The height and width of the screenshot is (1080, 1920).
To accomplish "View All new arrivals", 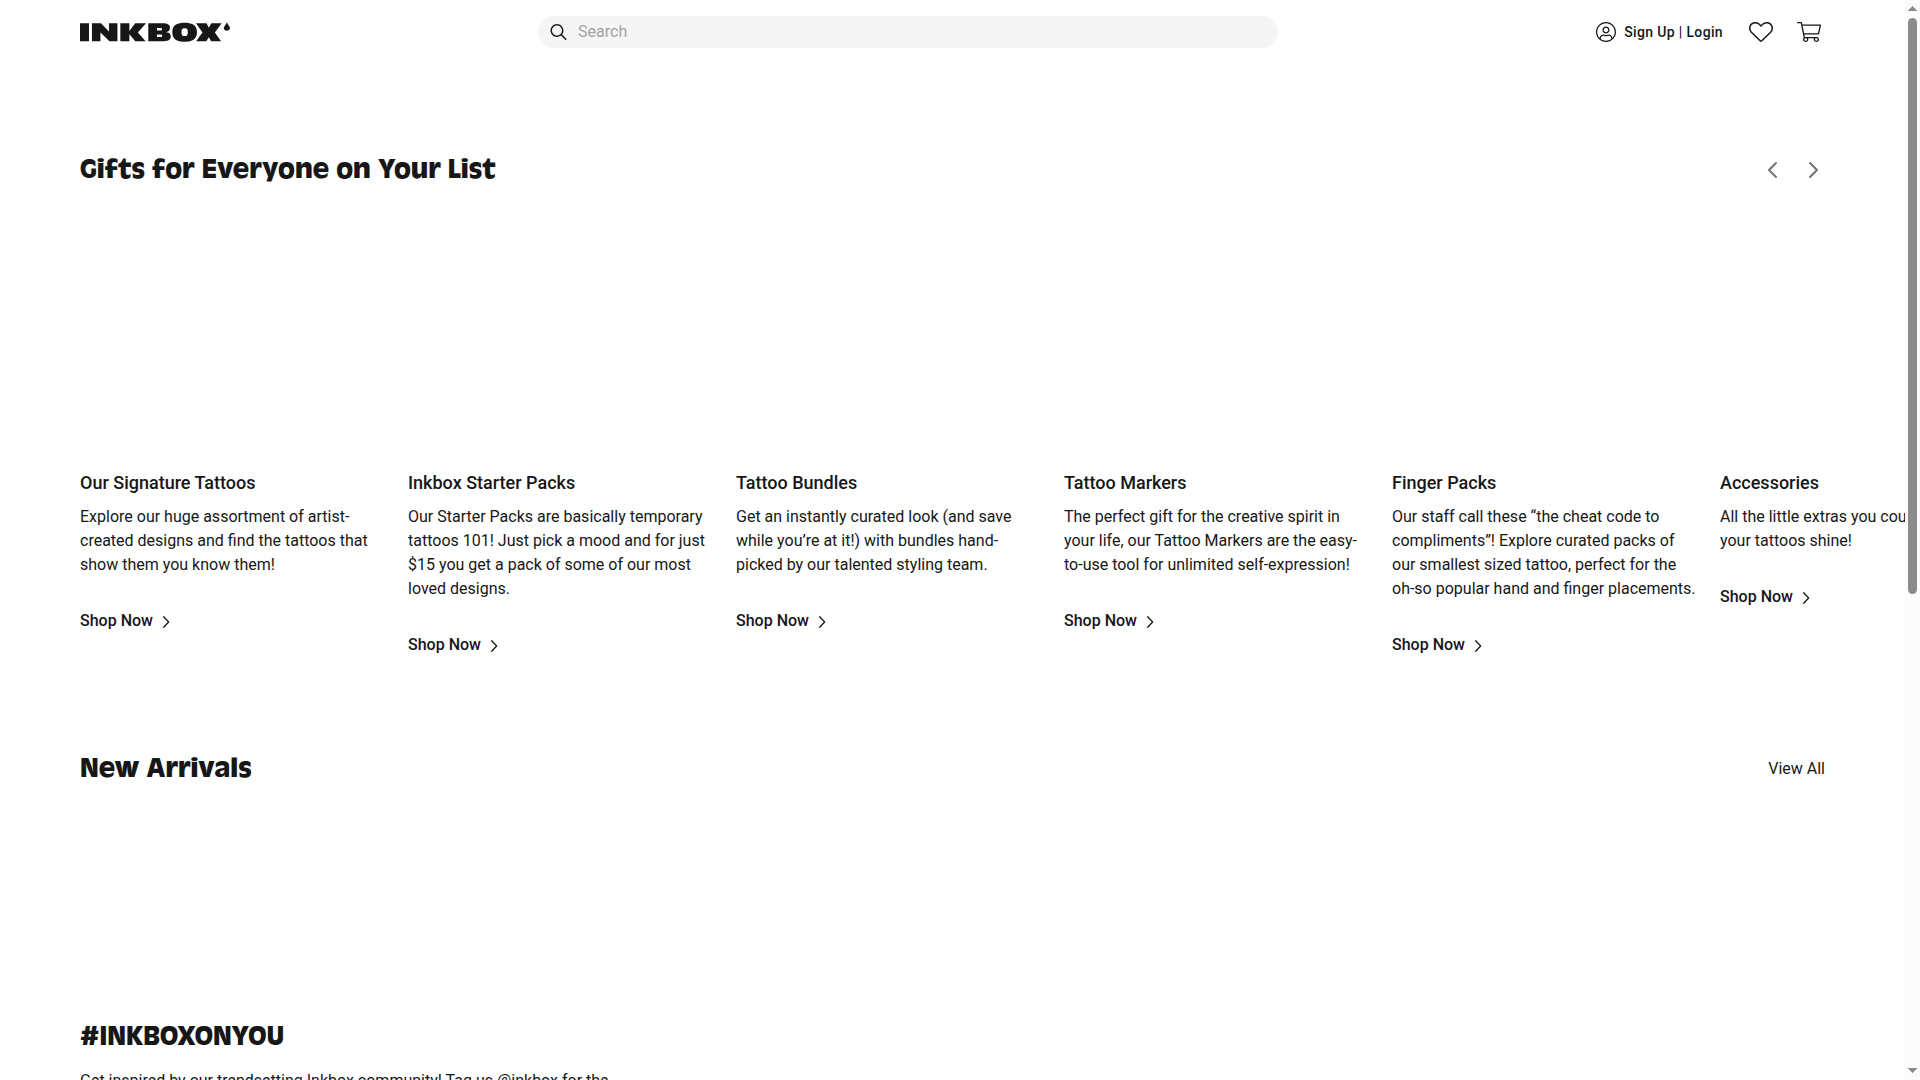I will pos(1795,768).
